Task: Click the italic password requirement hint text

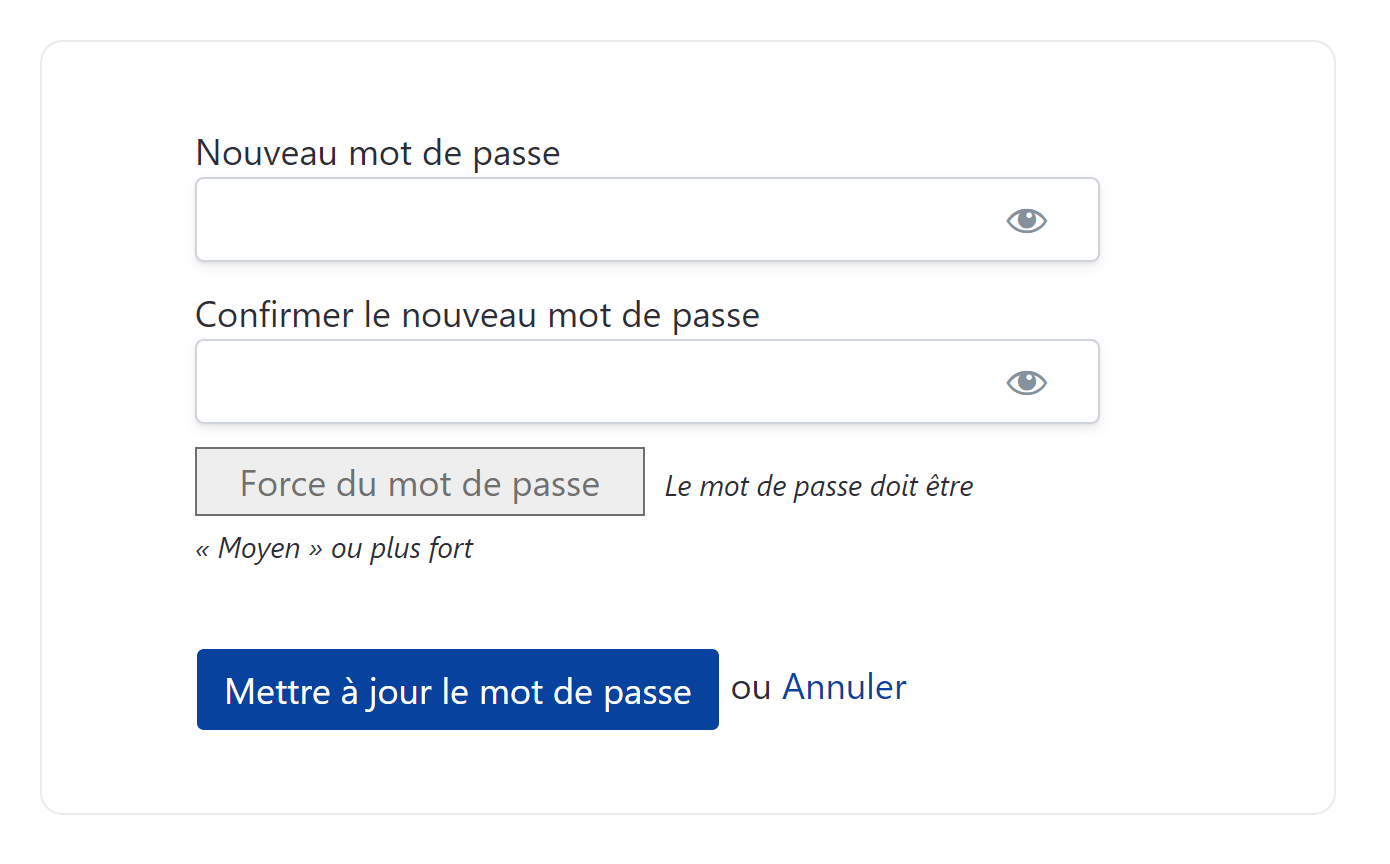Action: pos(818,486)
